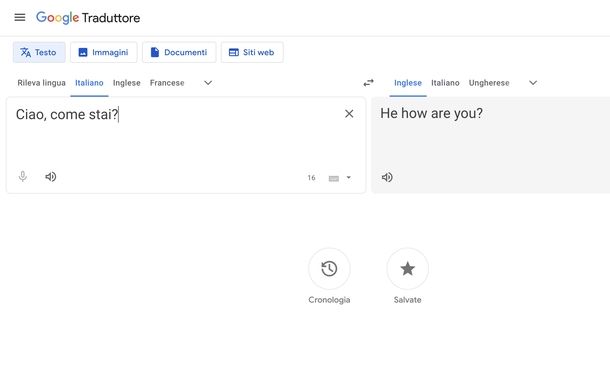The width and height of the screenshot is (610, 389).
Task: Switch to Documenti translation mode
Action: tap(179, 52)
